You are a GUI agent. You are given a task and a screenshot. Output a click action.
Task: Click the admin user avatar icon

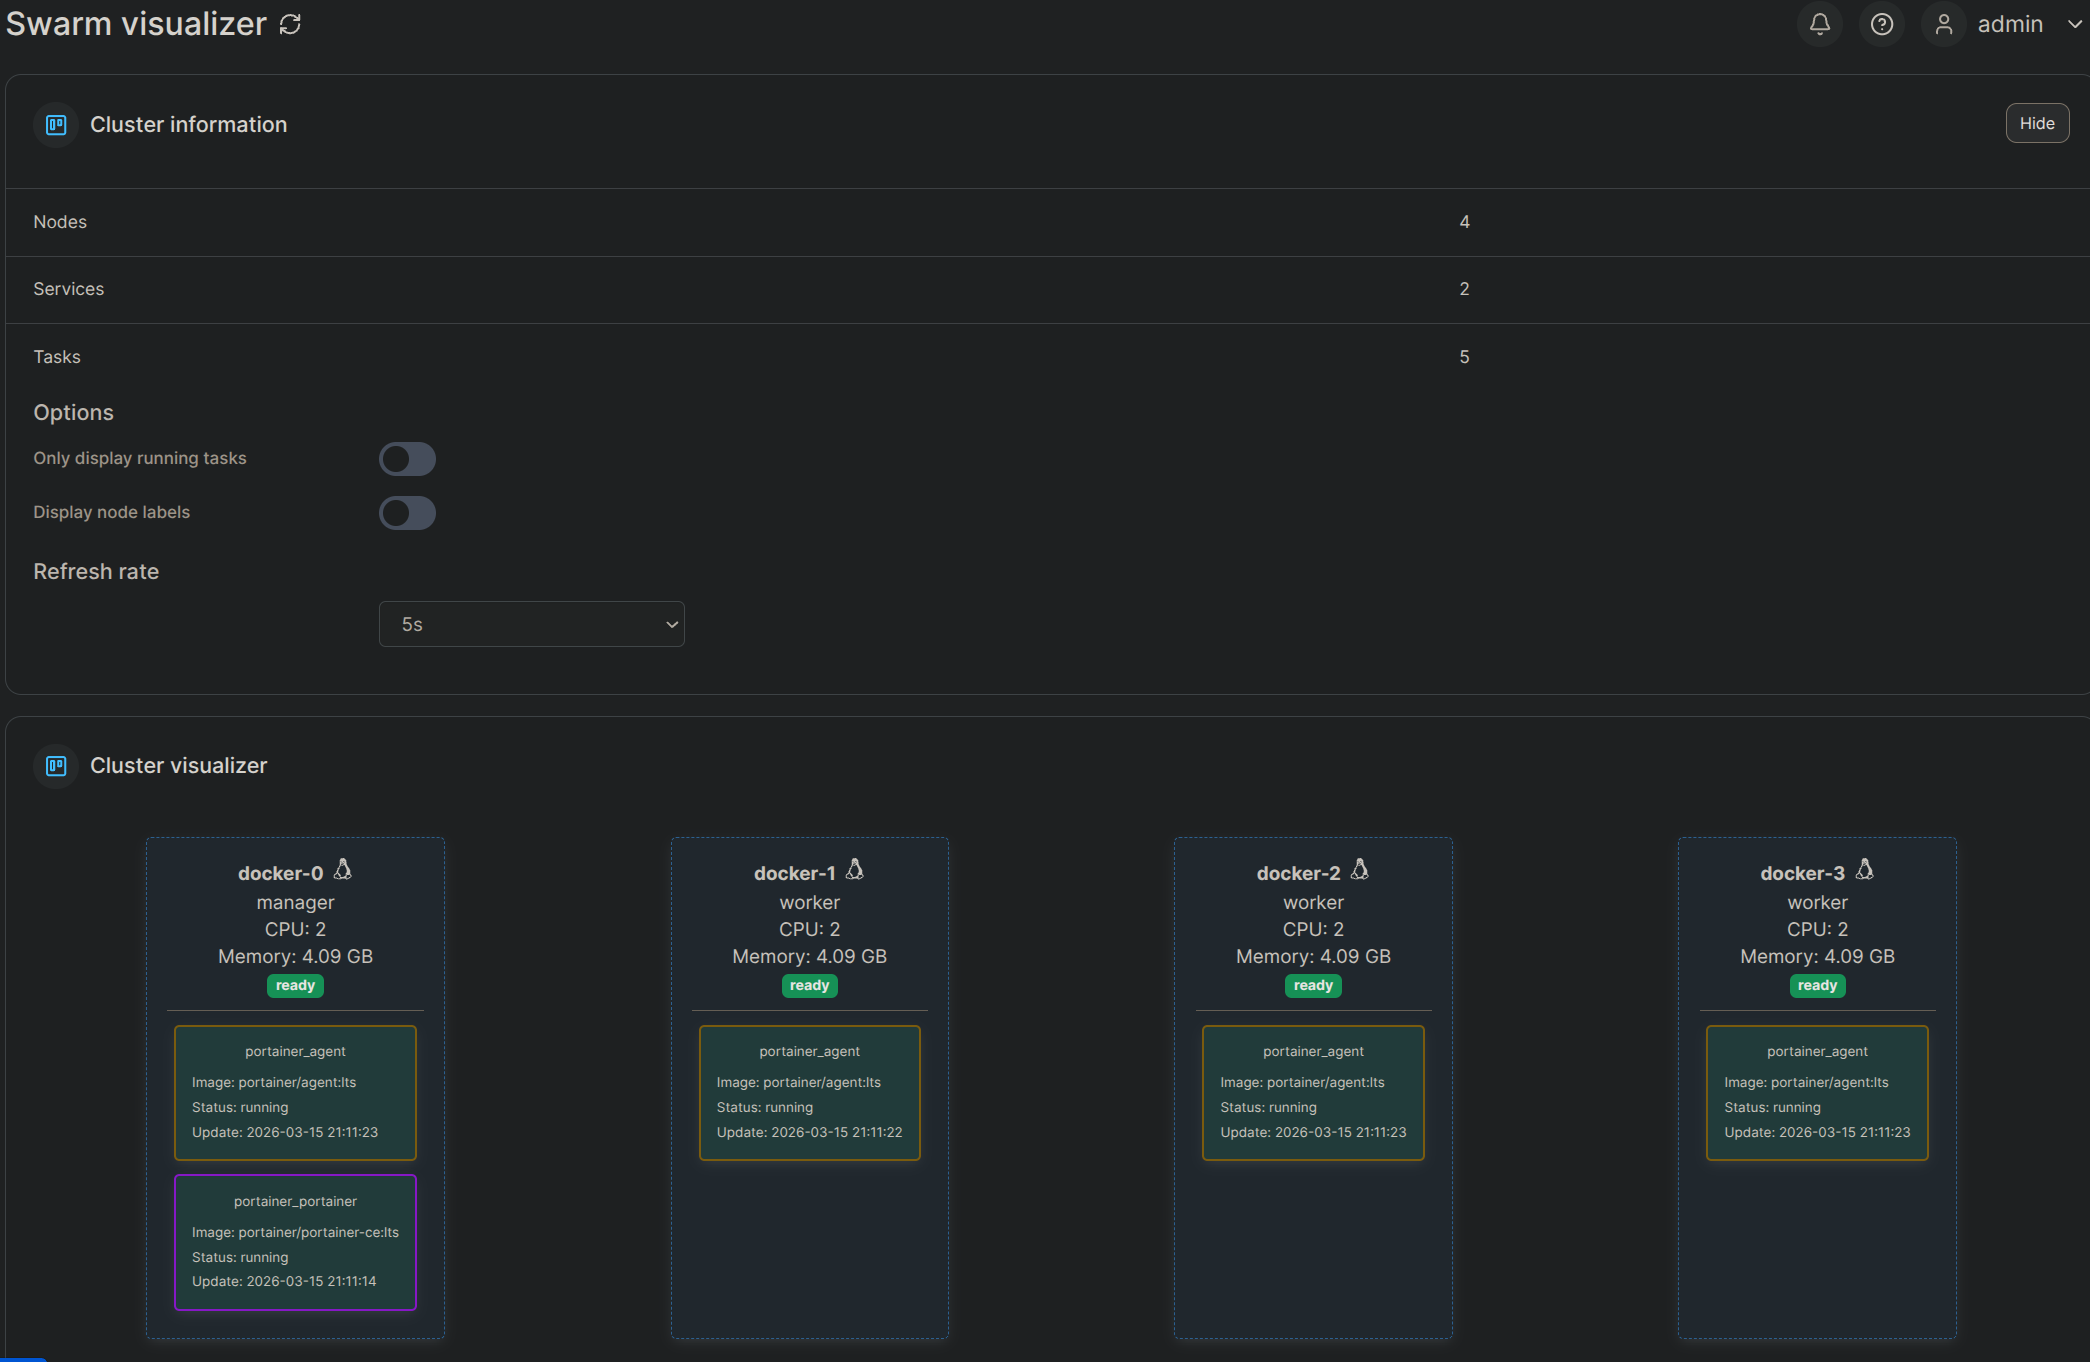coord(1943,24)
